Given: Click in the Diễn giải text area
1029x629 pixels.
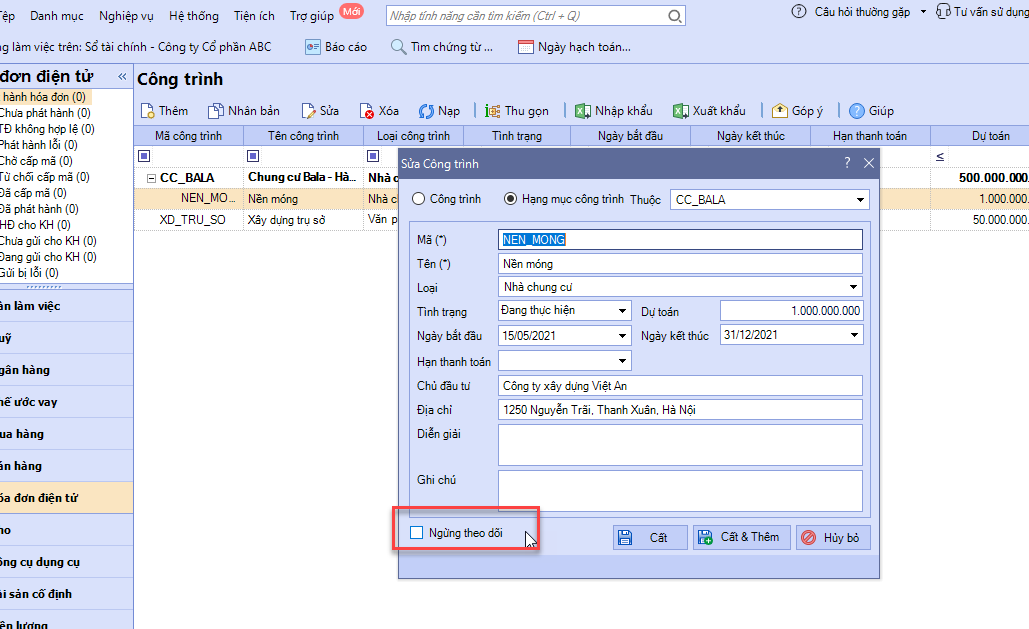Looking at the screenshot, I should coord(681,445).
